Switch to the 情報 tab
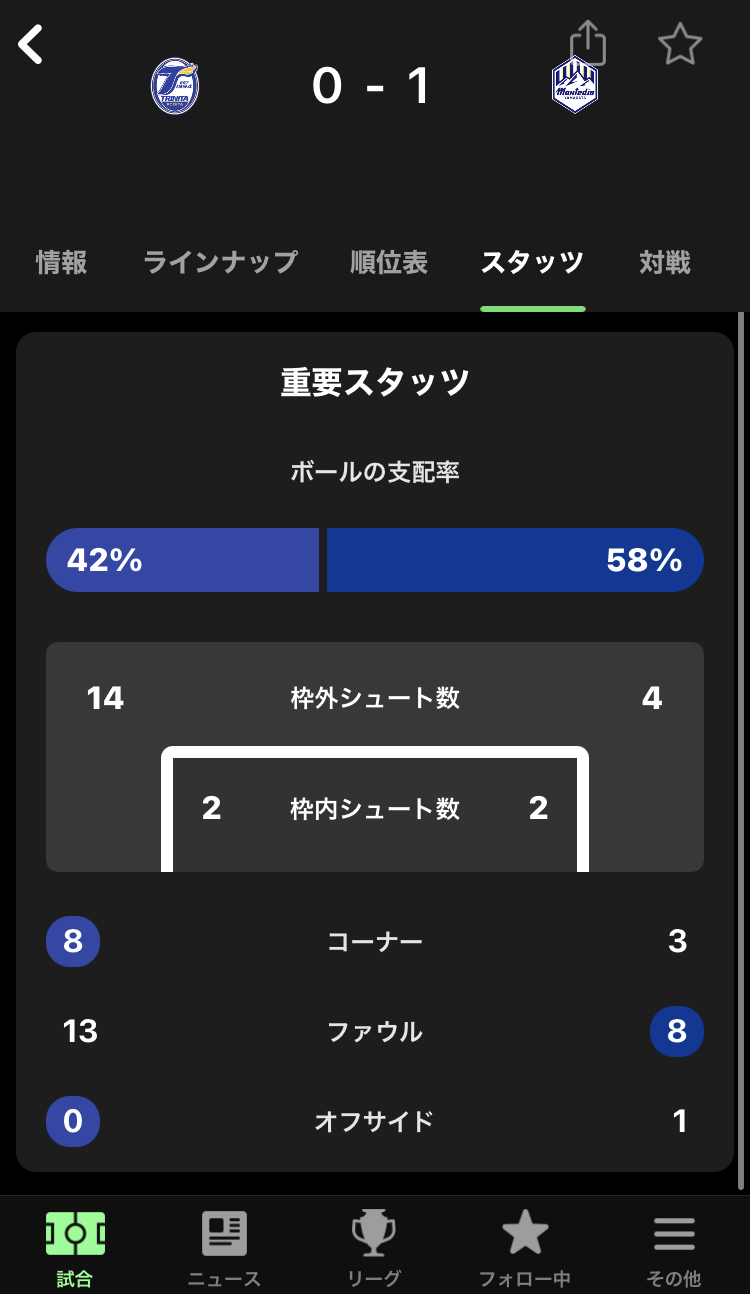750x1294 pixels. coord(61,263)
